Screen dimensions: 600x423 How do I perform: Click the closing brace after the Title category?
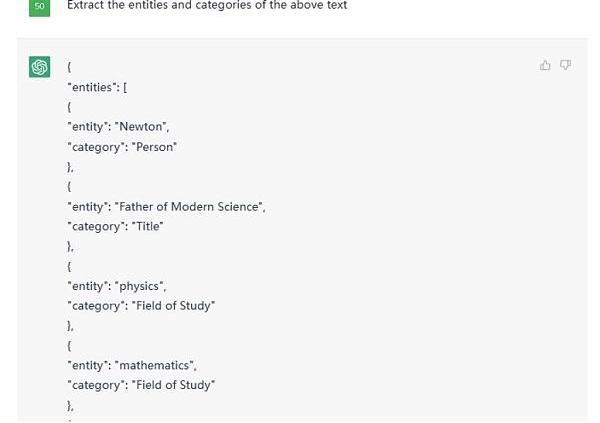click(x=70, y=246)
